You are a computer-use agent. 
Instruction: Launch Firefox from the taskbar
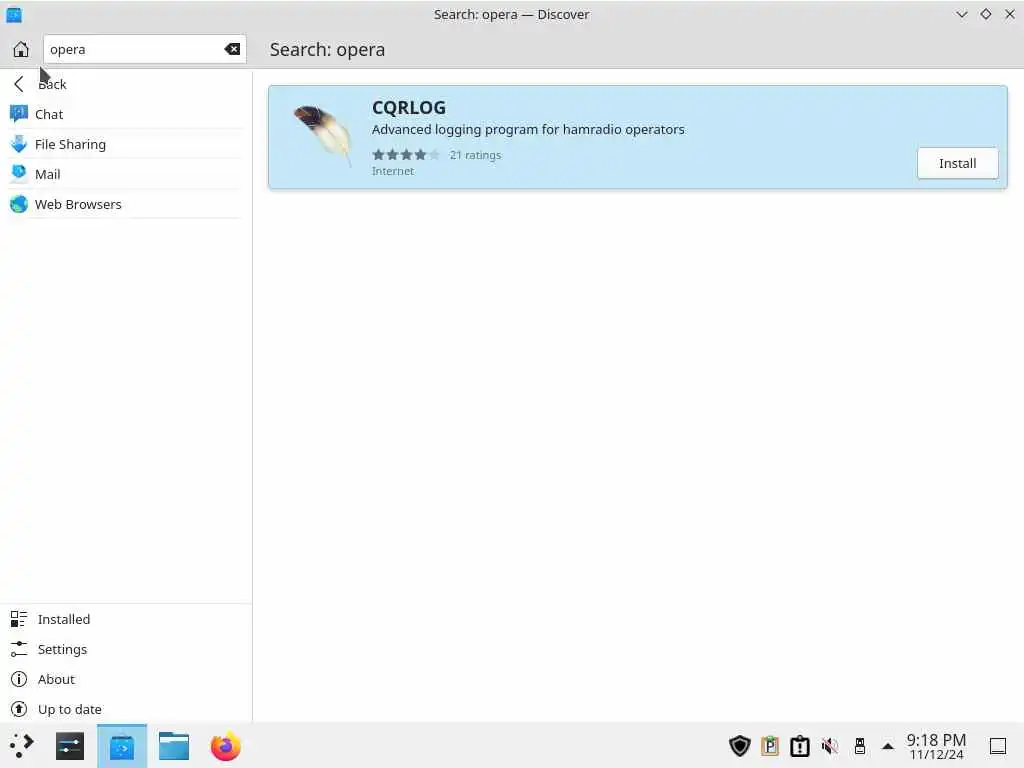pos(226,746)
